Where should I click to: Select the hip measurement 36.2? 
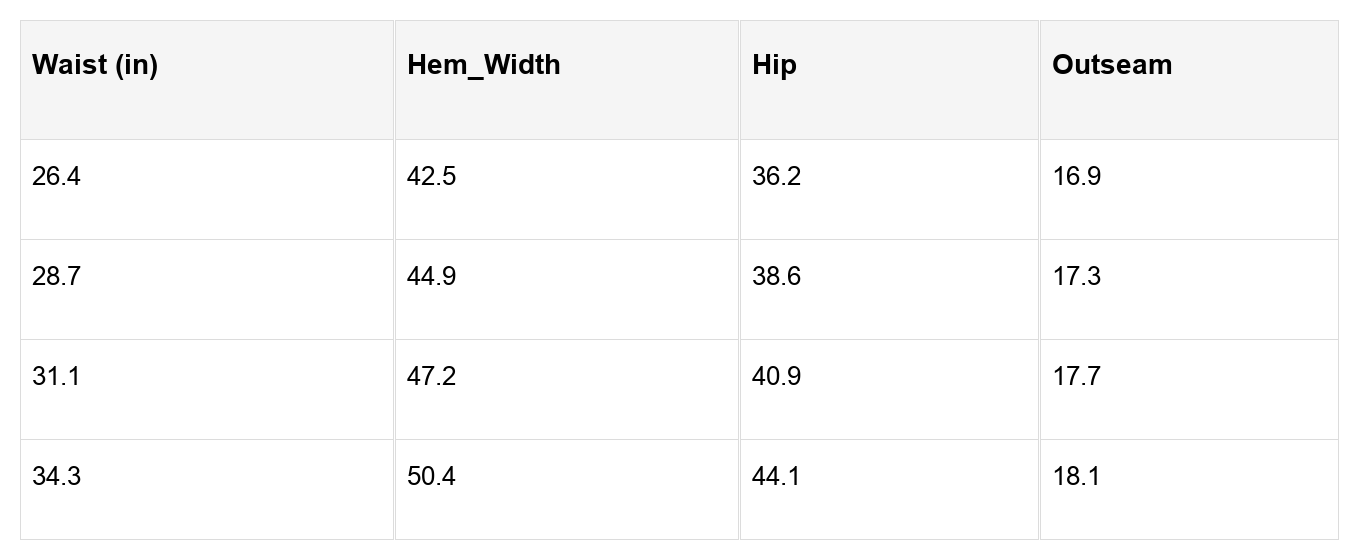click(x=776, y=177)
